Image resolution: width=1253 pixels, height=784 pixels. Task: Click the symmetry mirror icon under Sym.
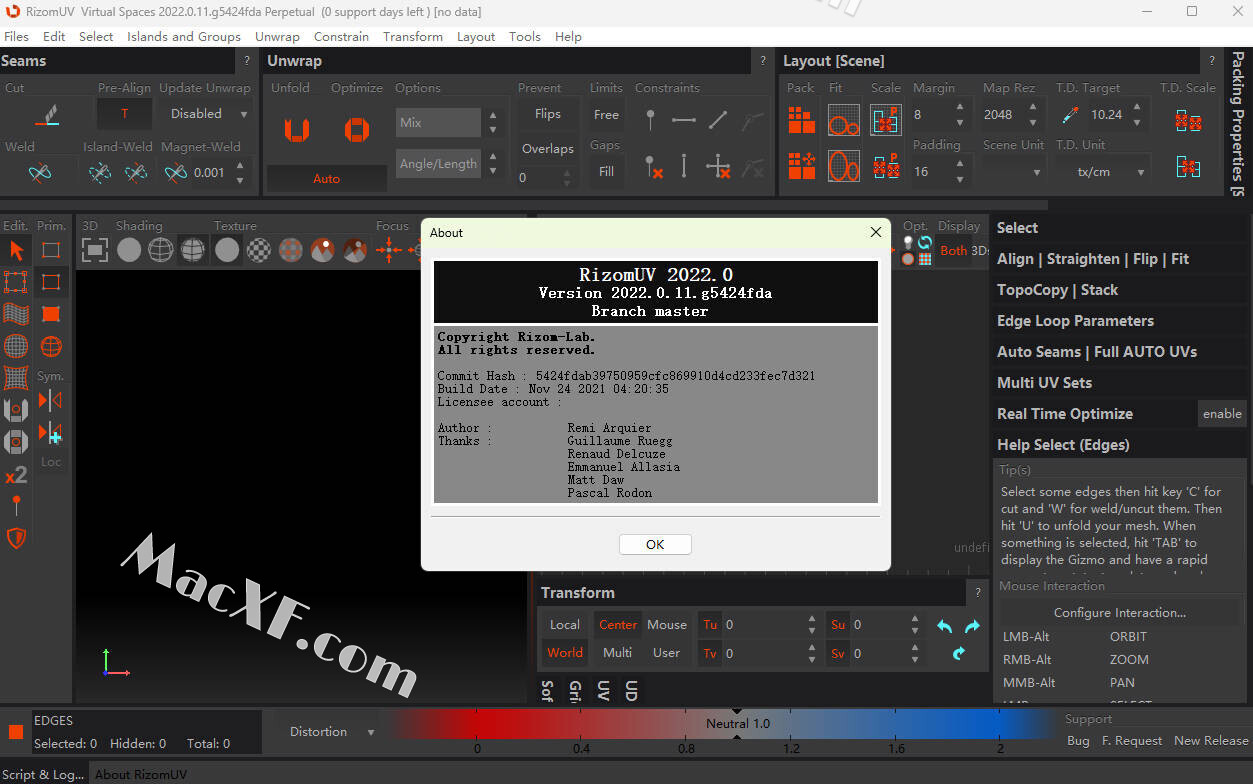[50, 401]
